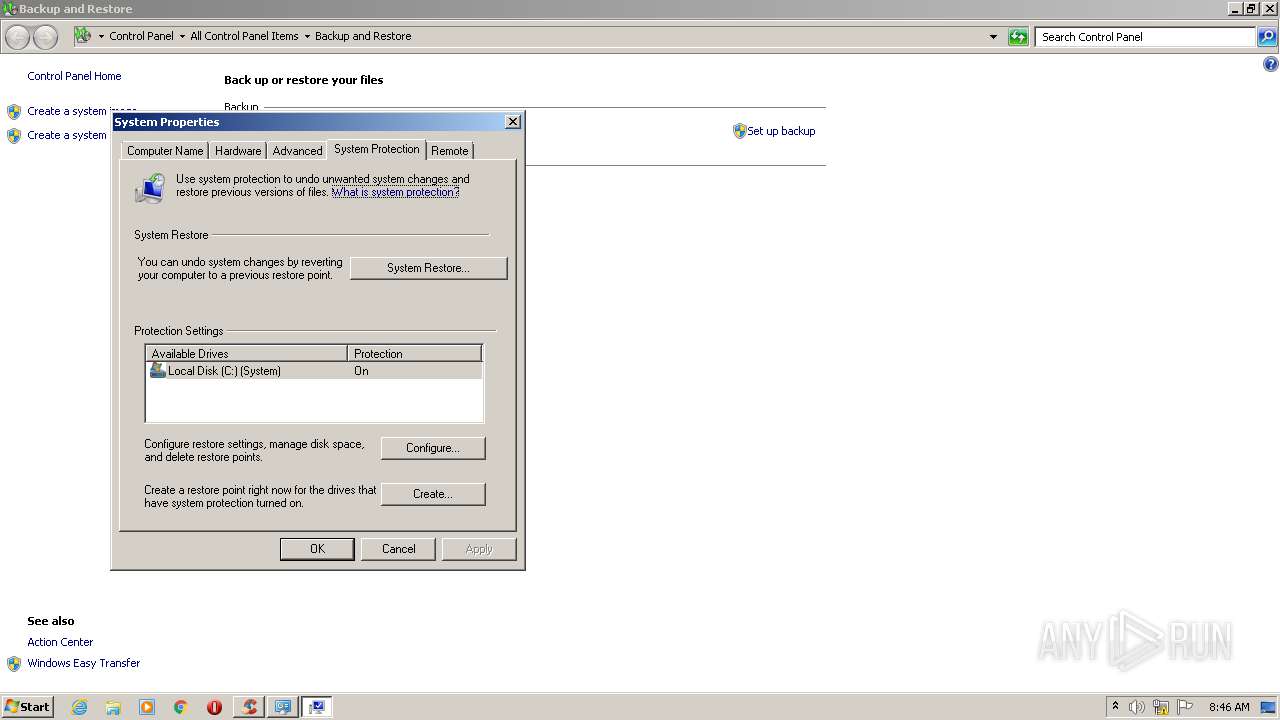Screen dimensions: 1280x720
Task: Expand dropdown arrow after Control Panel breadcrumb
Action: click(x=182, y=36)
